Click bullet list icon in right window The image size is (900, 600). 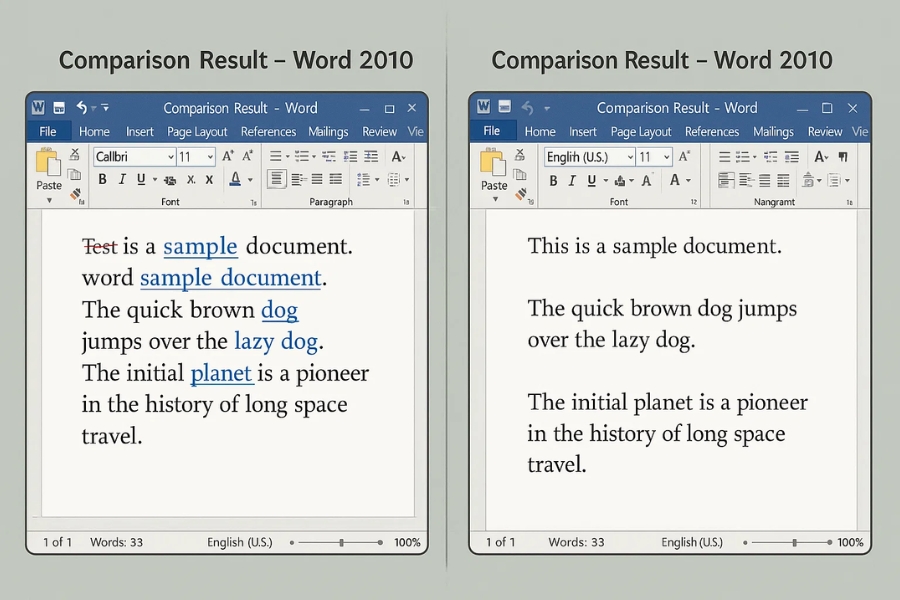click(725, 156)
